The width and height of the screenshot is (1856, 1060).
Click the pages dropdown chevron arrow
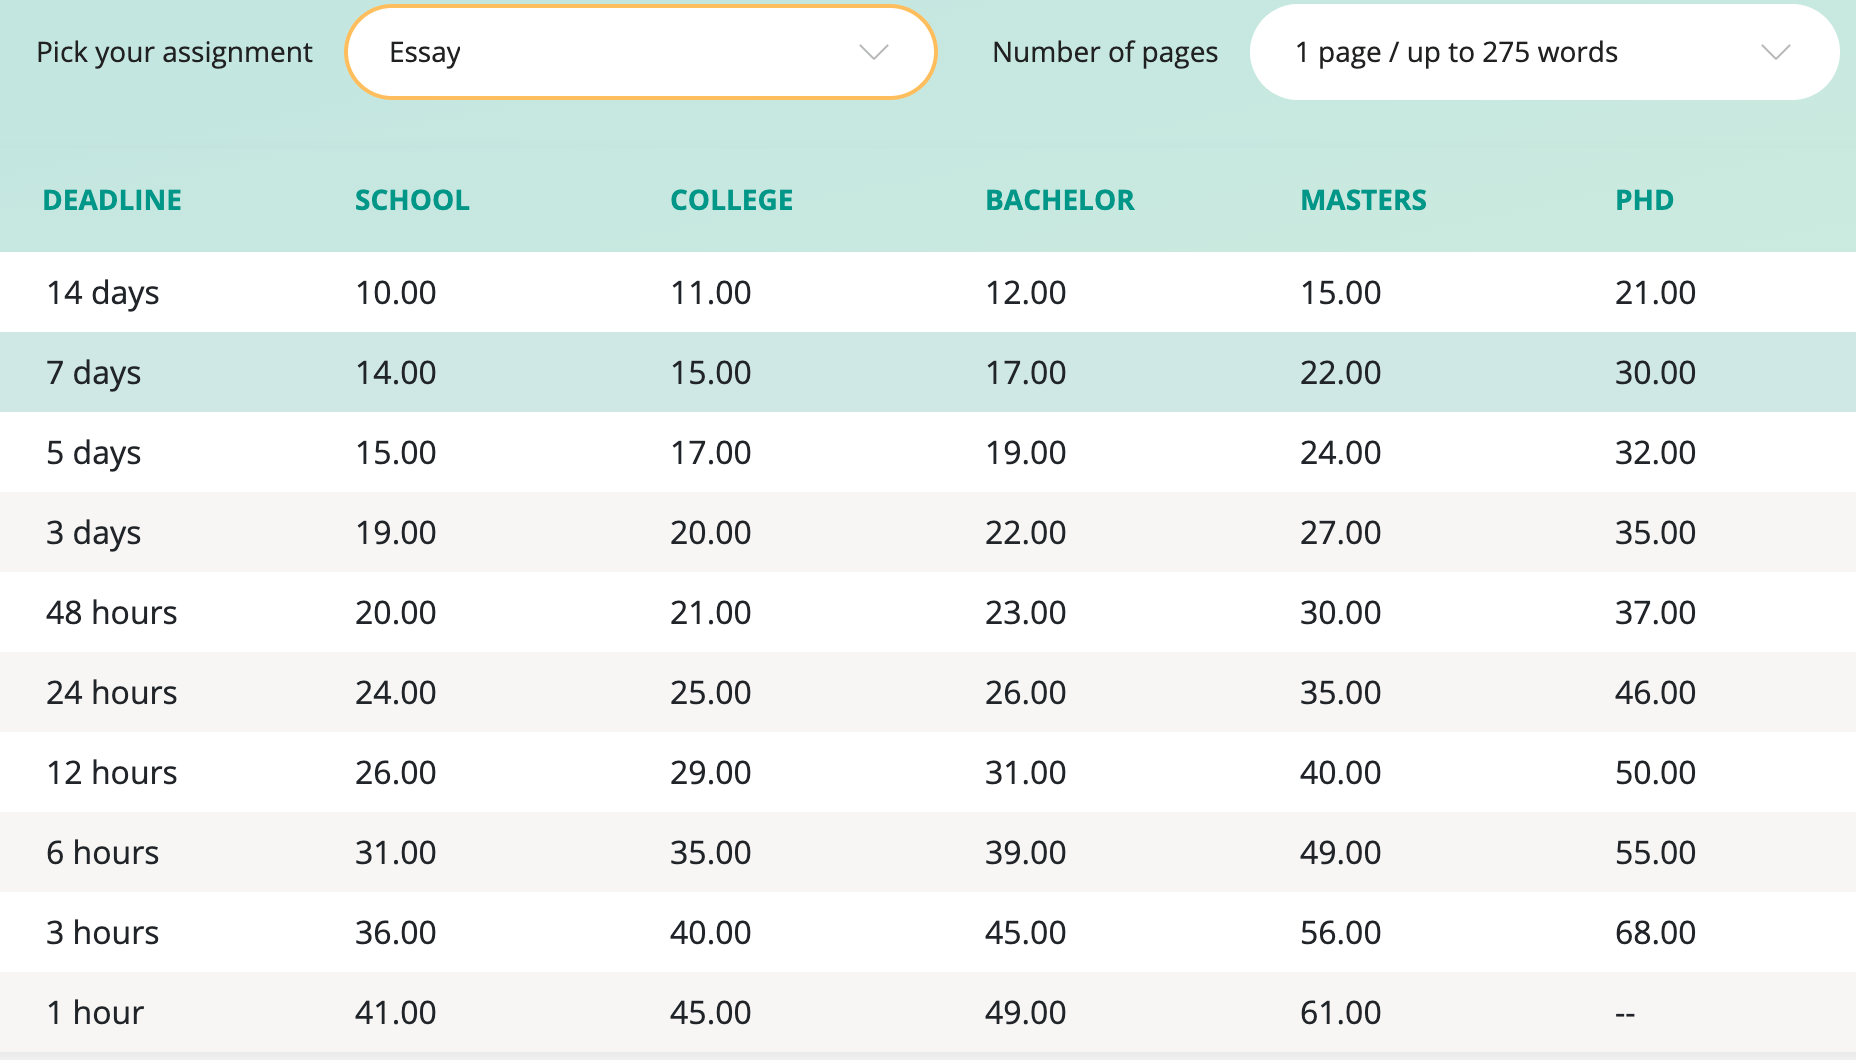click(x=1775, y=52)
